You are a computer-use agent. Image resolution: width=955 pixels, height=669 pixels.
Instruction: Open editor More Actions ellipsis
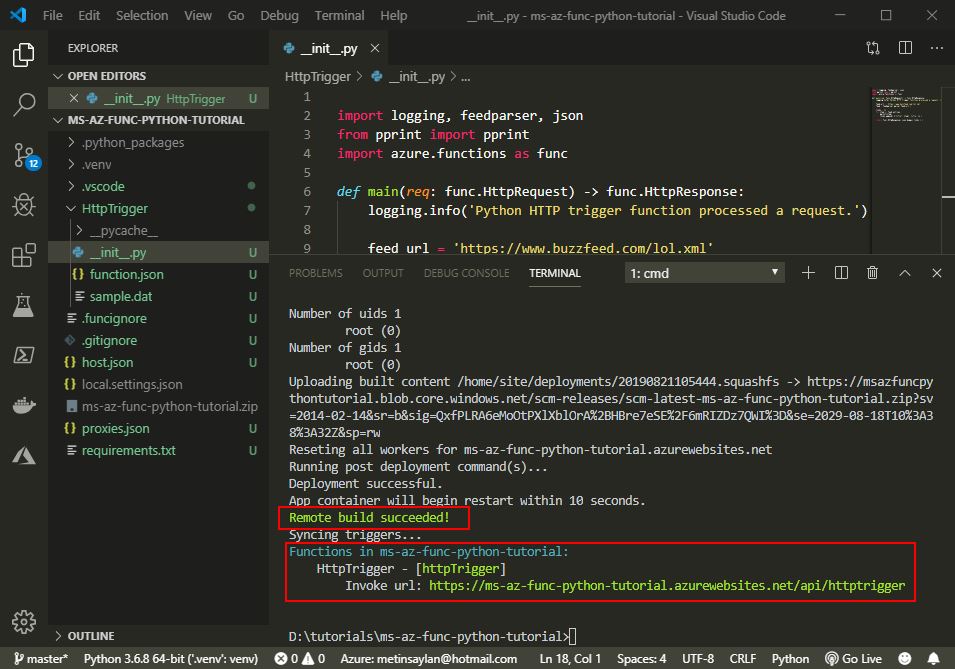pyautogui.click(x=937, y=48)
